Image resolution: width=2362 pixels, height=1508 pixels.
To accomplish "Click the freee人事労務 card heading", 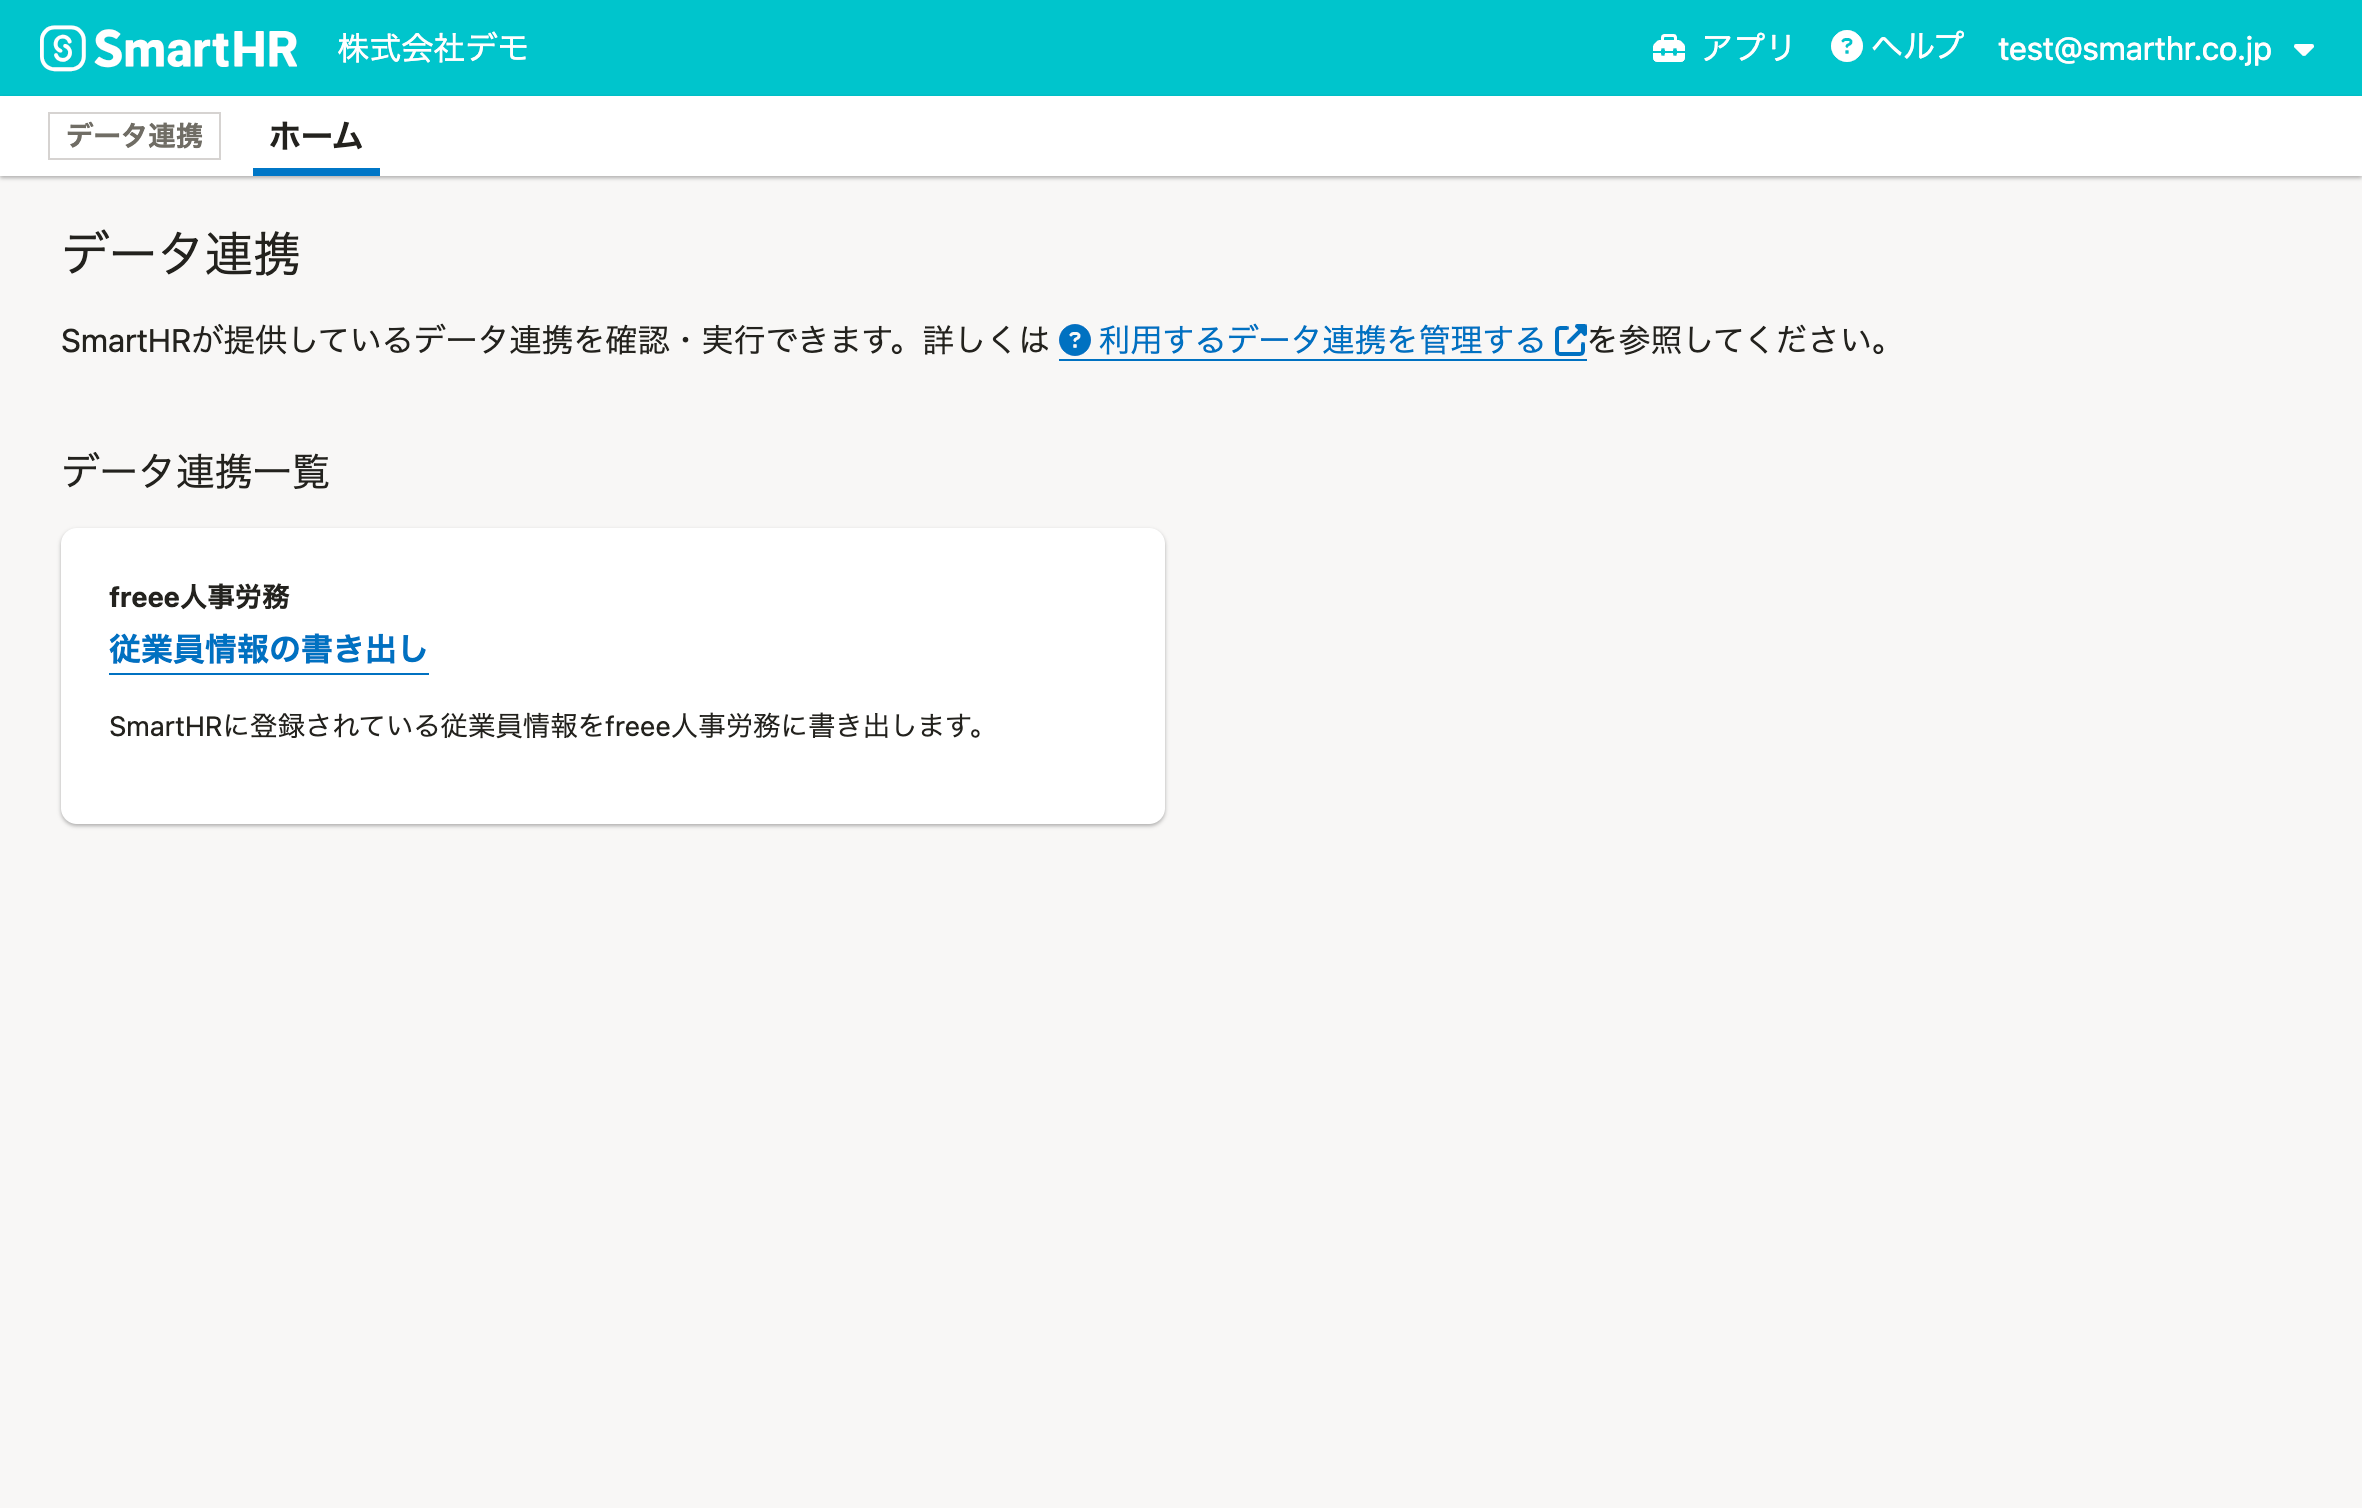I will coord(199,597).
